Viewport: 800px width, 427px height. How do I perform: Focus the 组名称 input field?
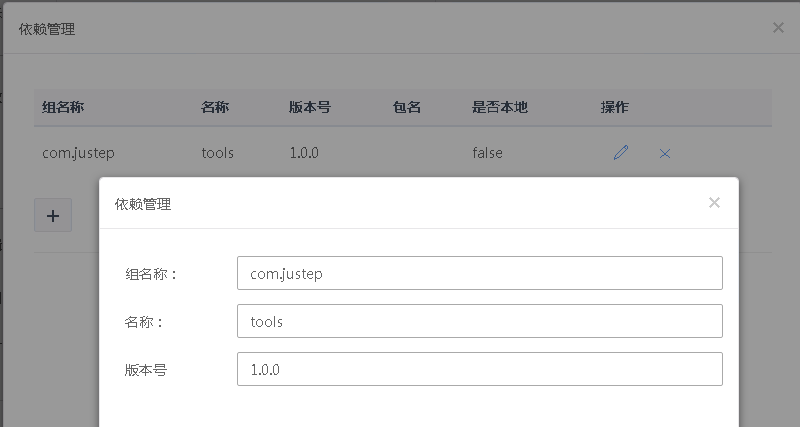pos(480,273)
